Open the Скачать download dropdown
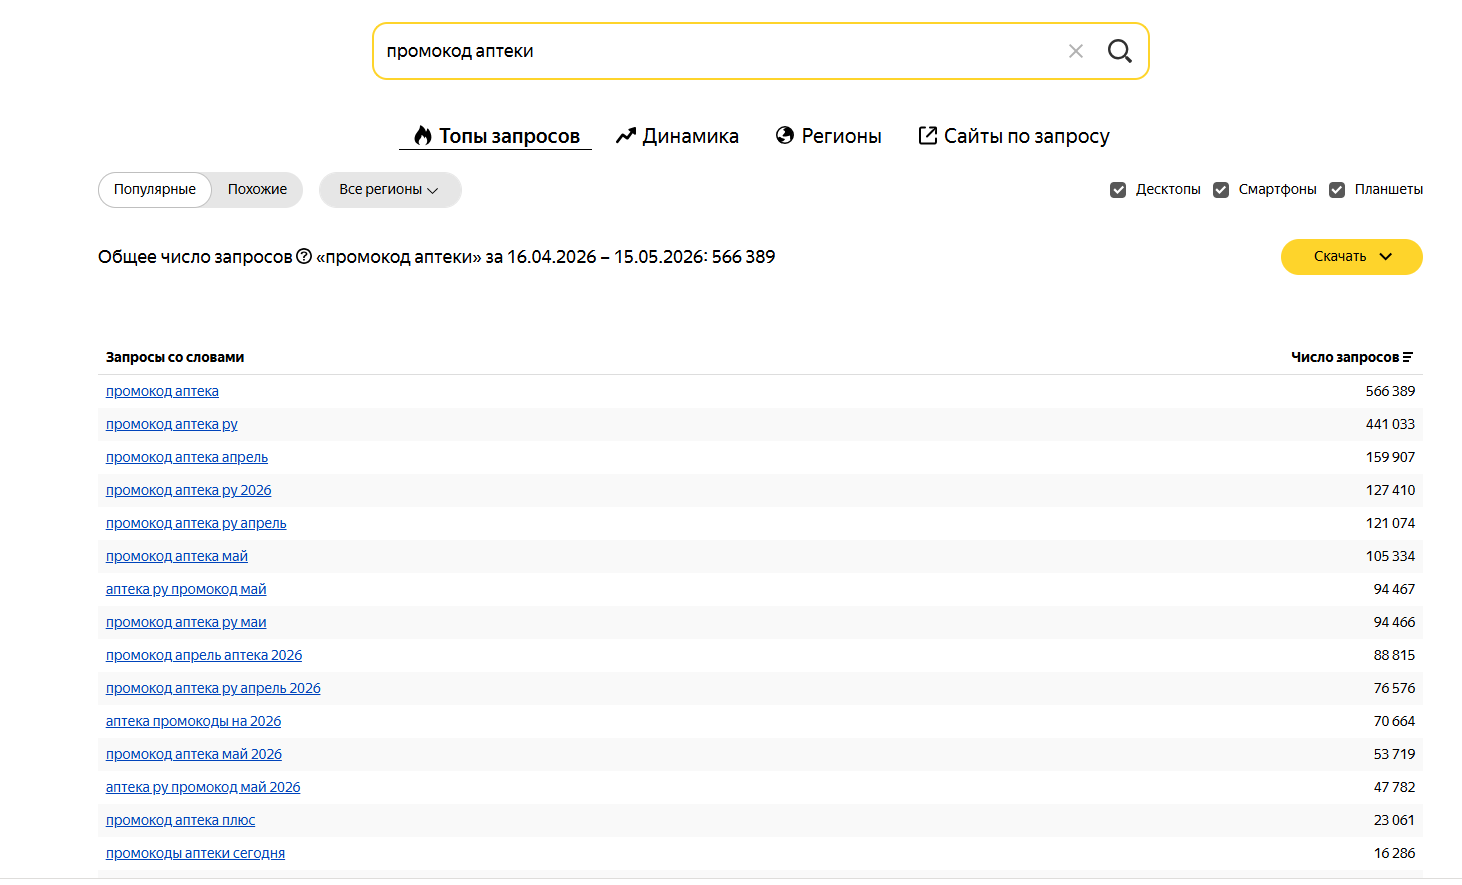Image resolution: width=1462 pixels, height=885 pixels. (x=1352, y=257)
